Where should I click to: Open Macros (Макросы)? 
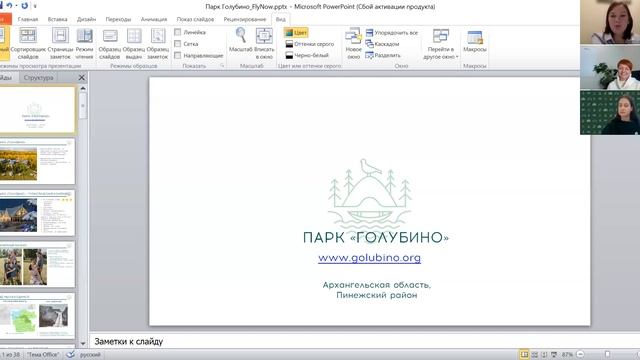click(x=475, y=41)
